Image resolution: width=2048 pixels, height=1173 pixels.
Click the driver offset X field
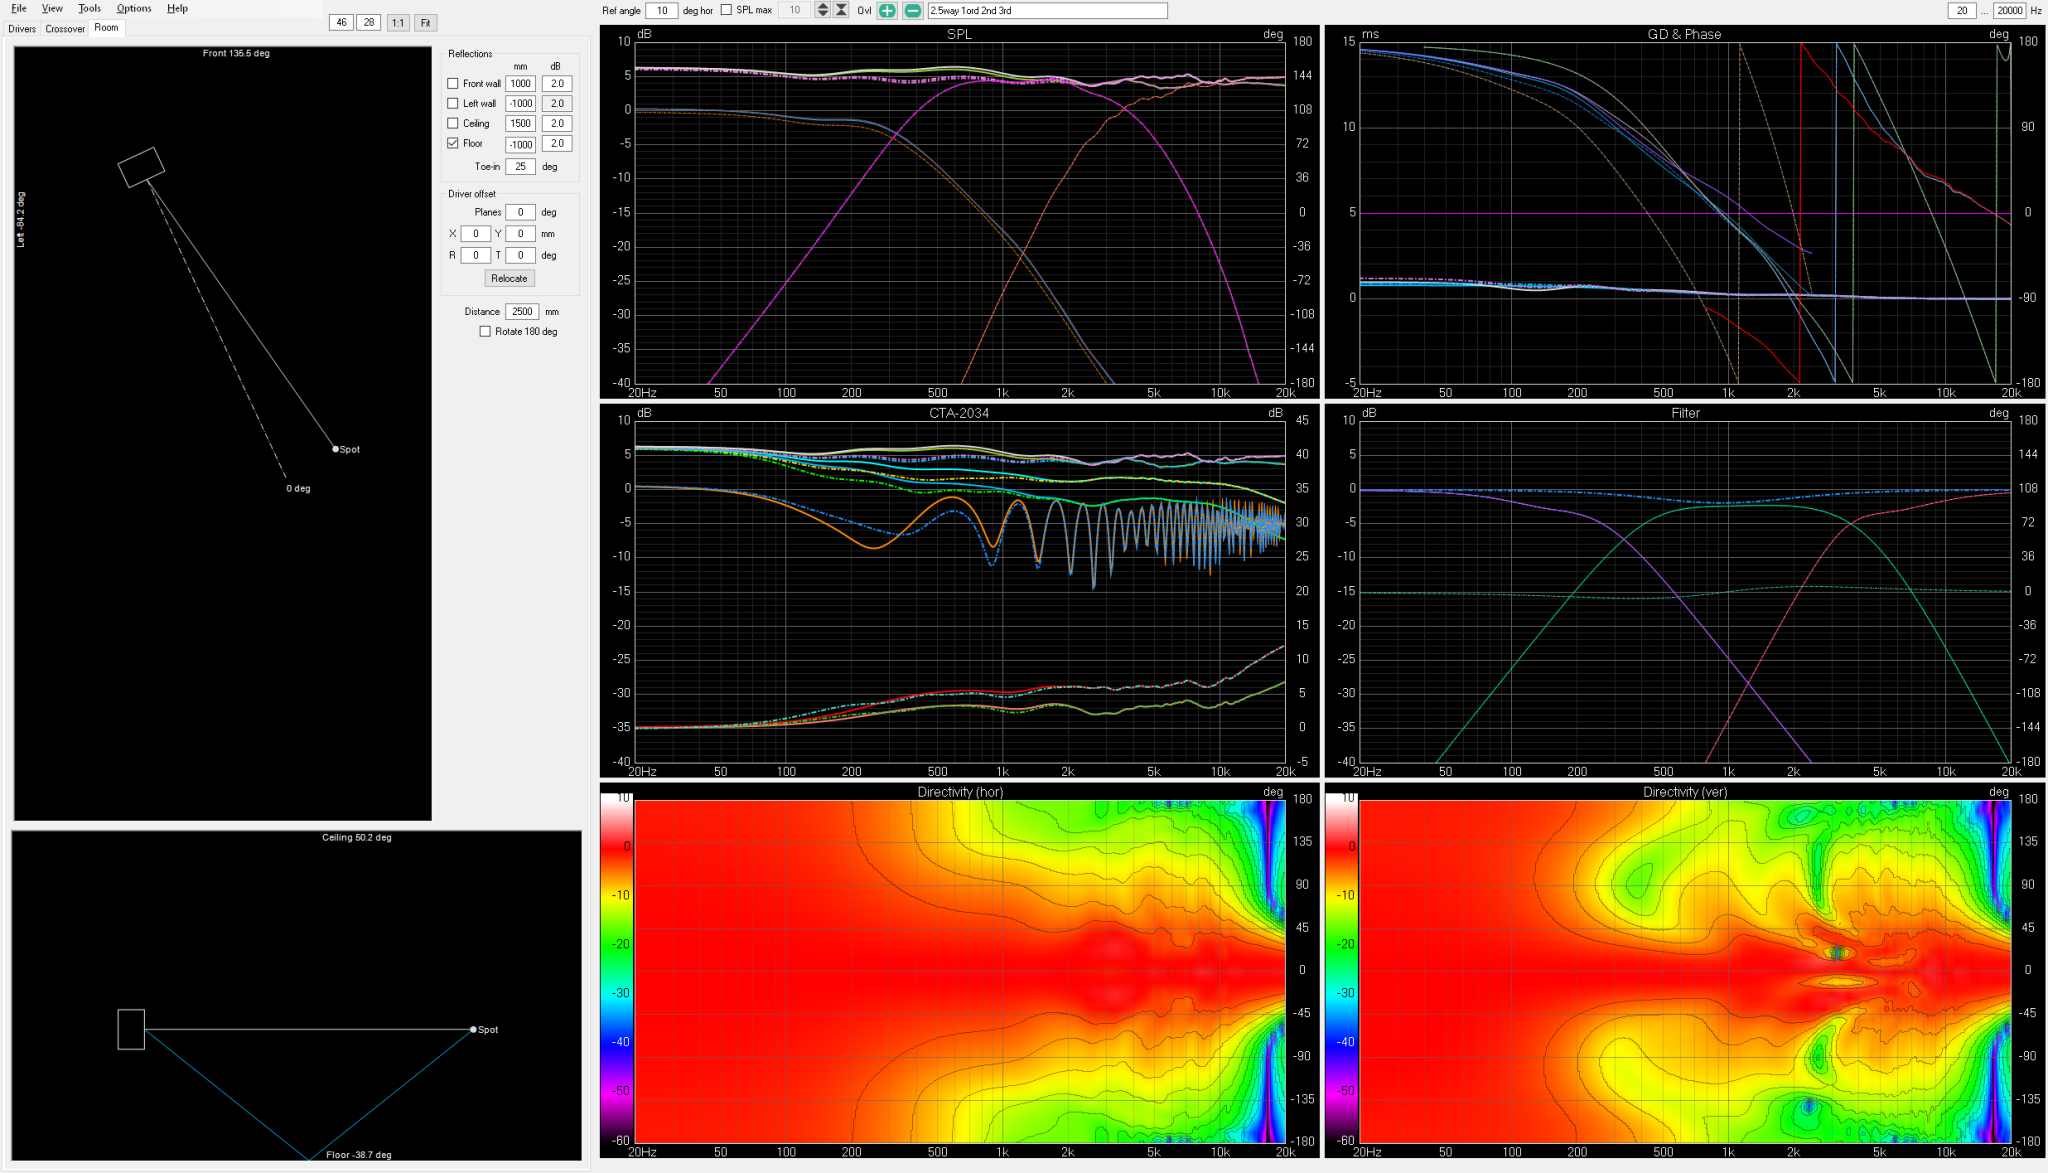tap(476, 234)
